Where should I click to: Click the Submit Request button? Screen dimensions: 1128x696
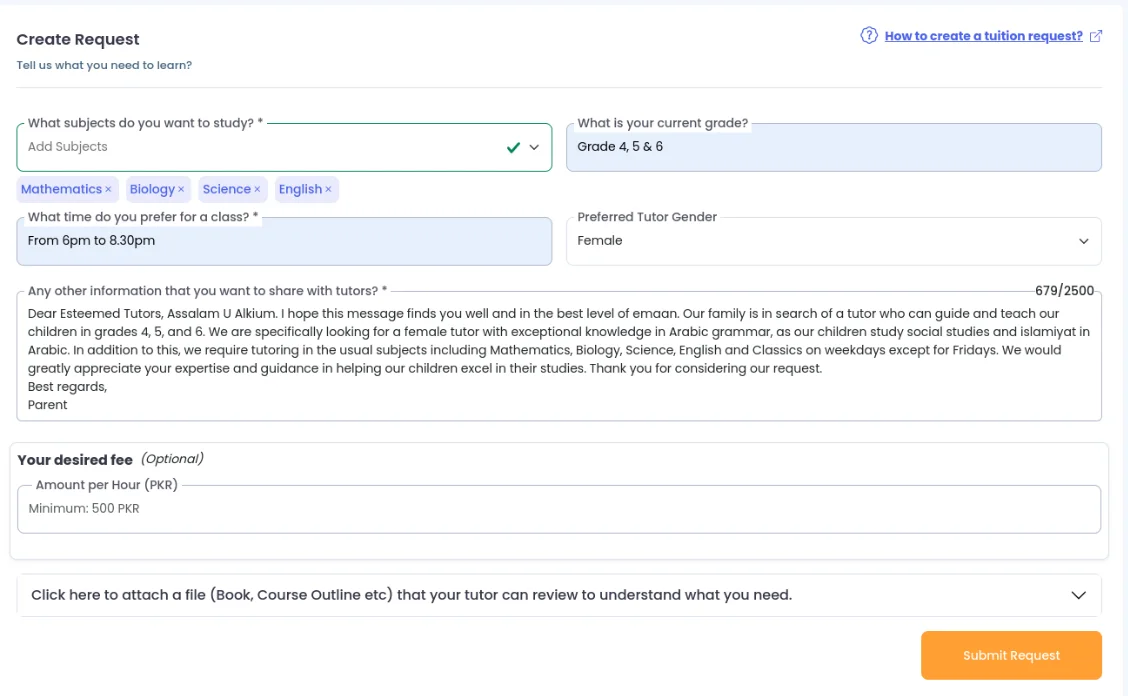pos(1011,656)
